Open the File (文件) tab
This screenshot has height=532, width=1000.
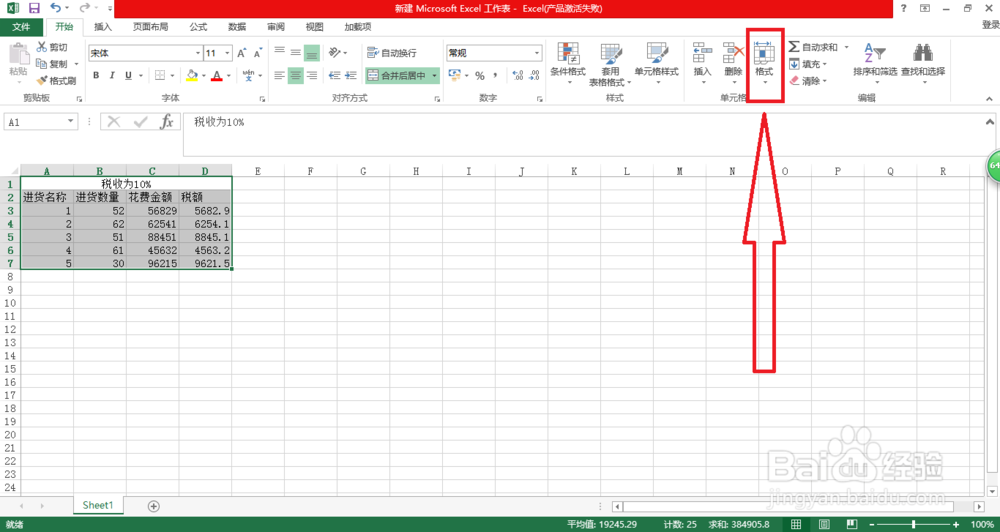pyautogui.click(x=21, y=27)
